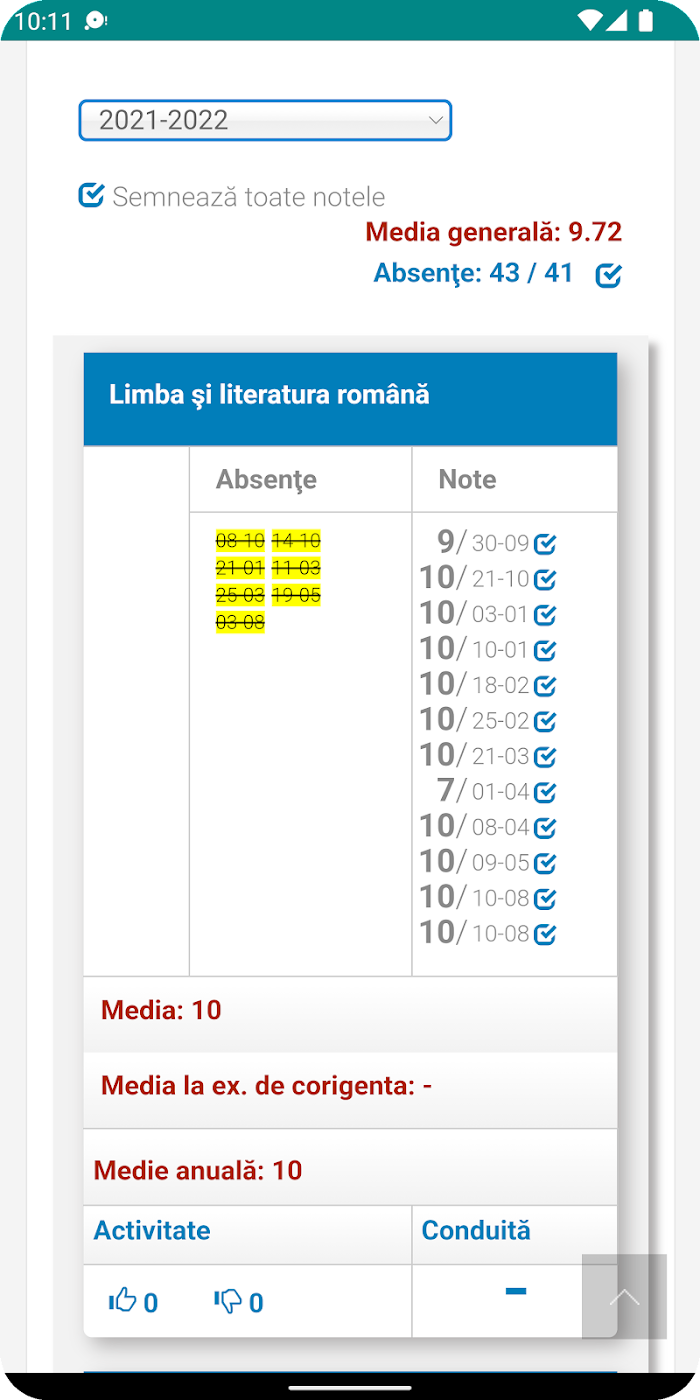Check Semnează toate notele checkbox
Screen dimensions: 700x1400
click(91, 195)
